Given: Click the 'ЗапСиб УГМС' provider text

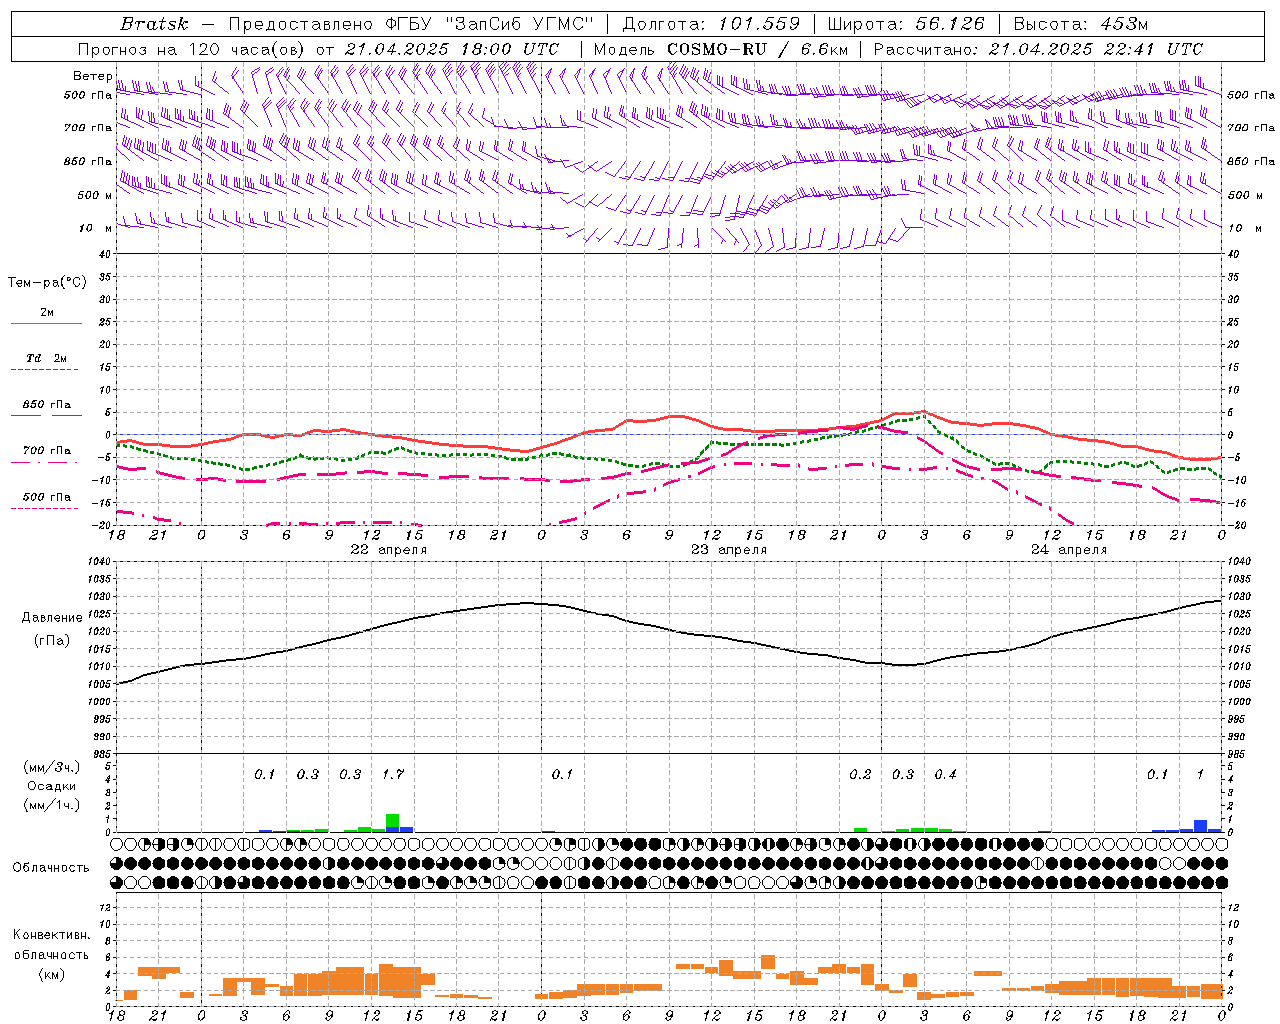Looking at the screenshot, I should [521, 24].
